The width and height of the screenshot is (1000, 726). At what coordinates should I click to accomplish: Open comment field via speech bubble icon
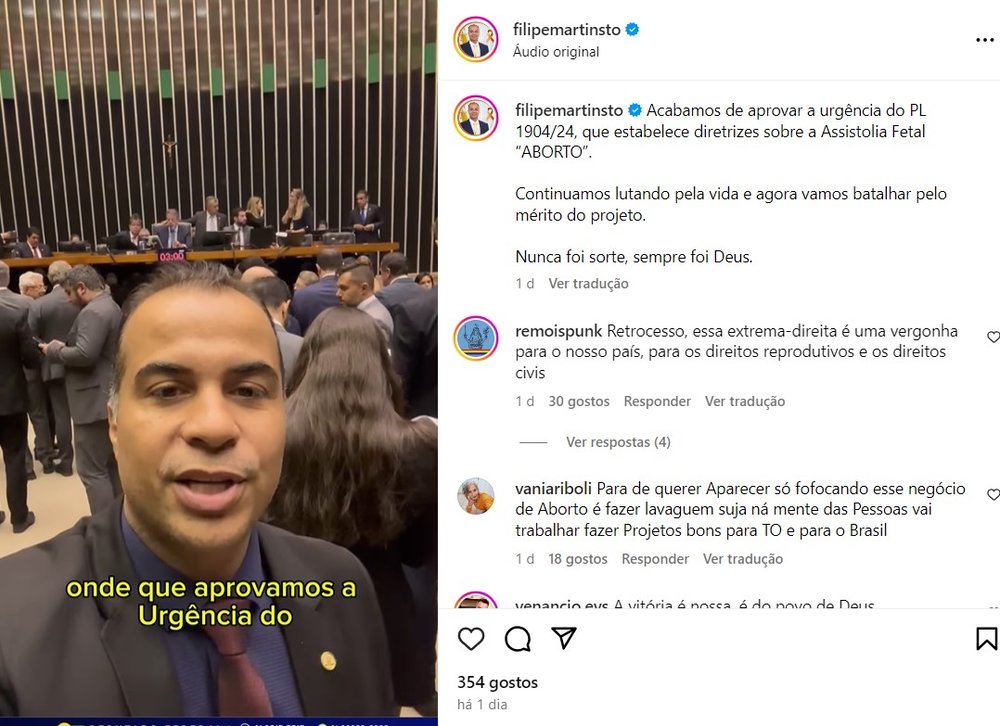point(518,639)
